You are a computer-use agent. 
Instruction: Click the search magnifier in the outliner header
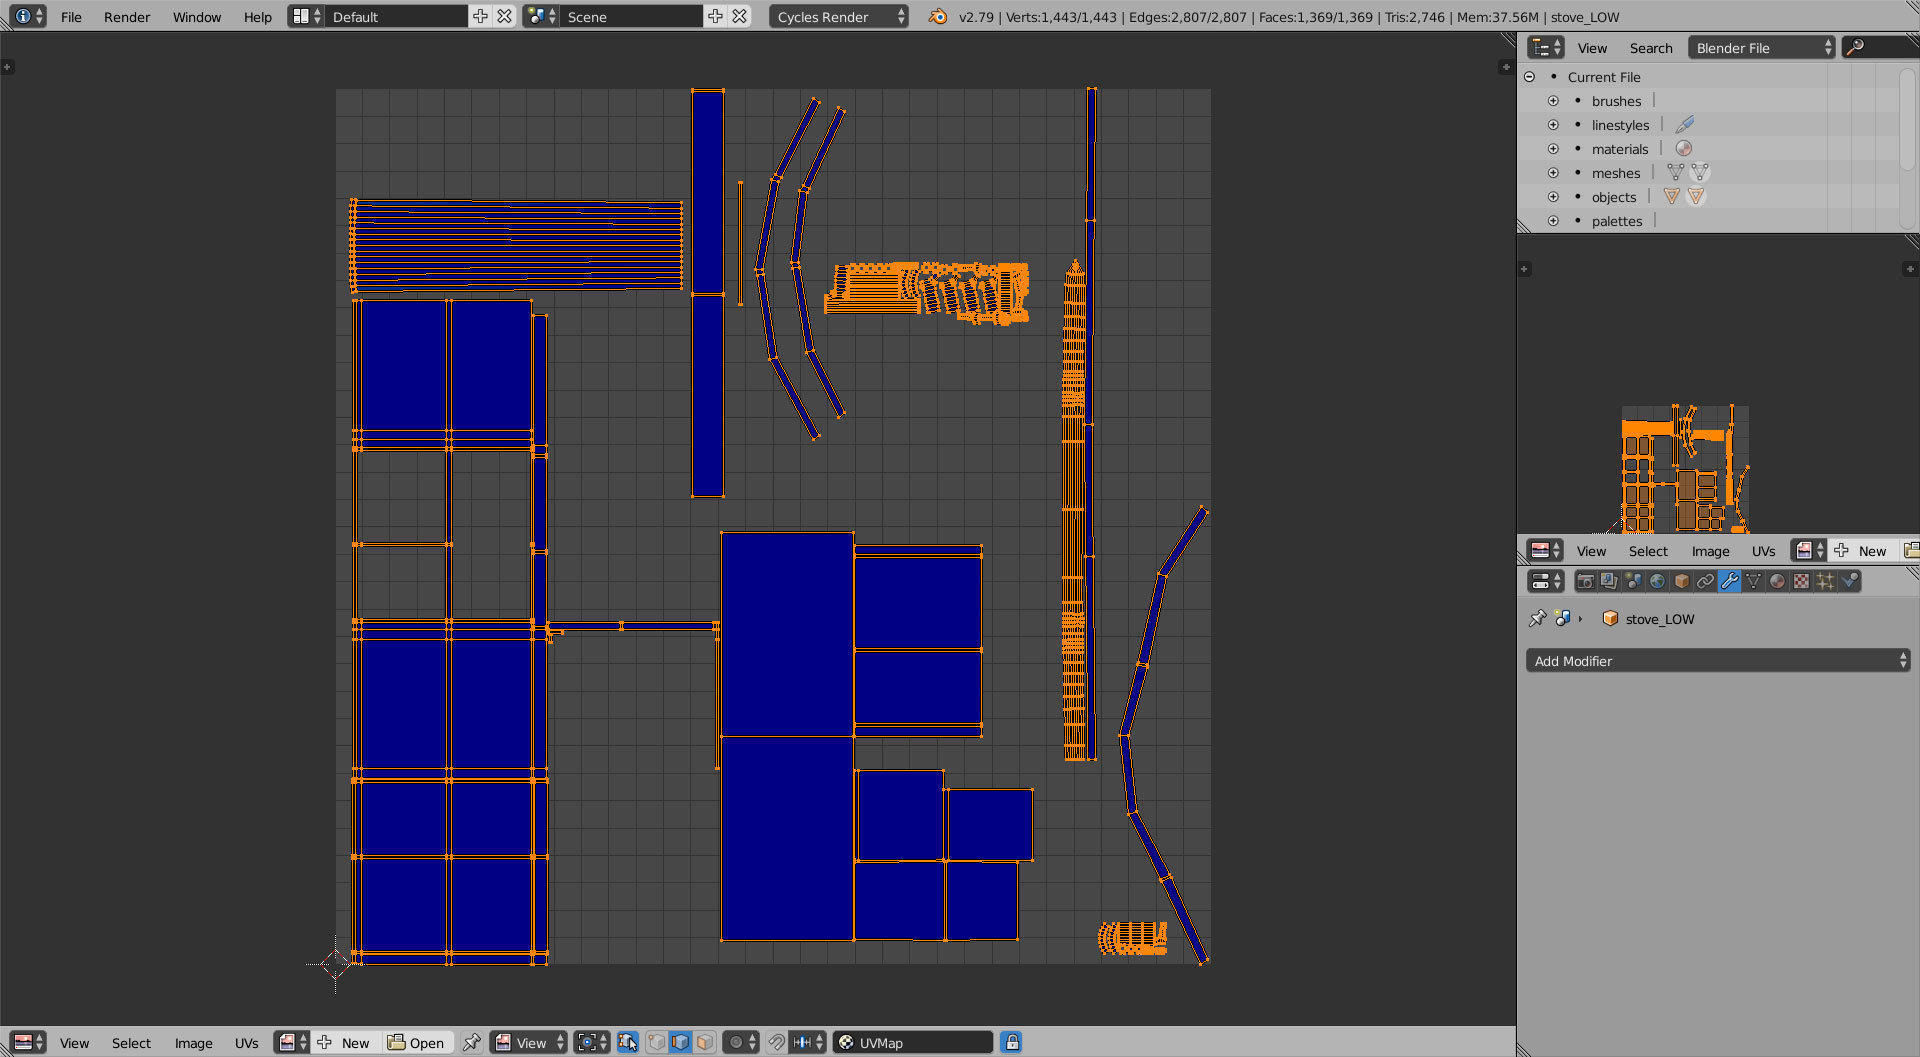click(1855, 48)
